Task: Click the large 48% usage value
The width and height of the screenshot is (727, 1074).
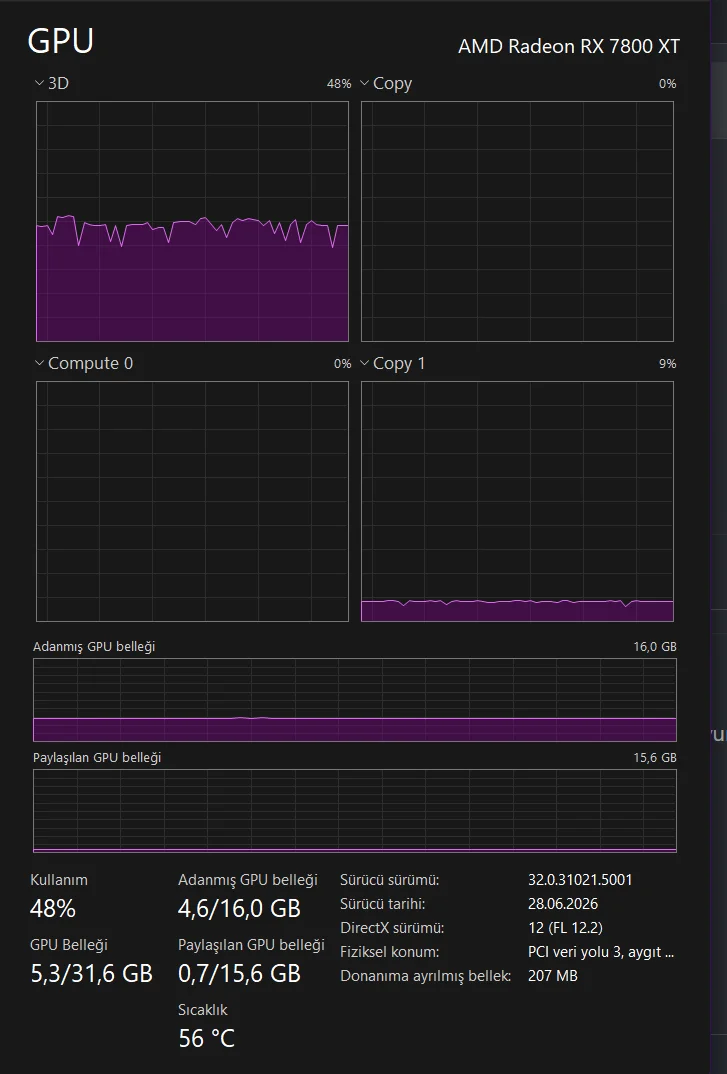Action: 53,909
